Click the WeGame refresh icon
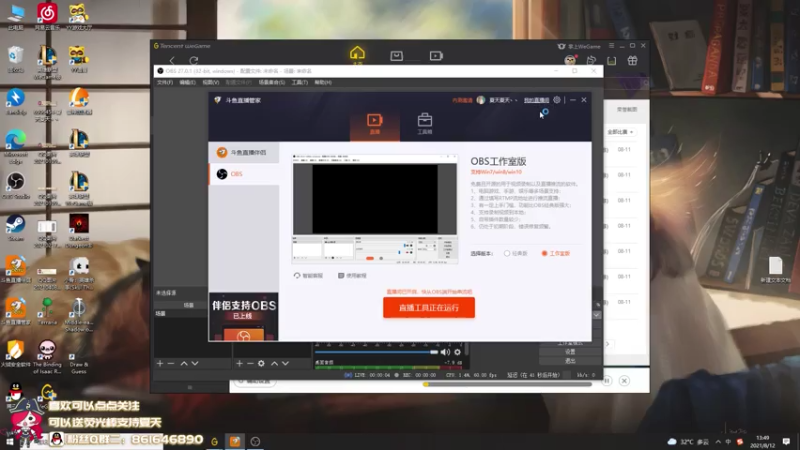 coord(193,60)
